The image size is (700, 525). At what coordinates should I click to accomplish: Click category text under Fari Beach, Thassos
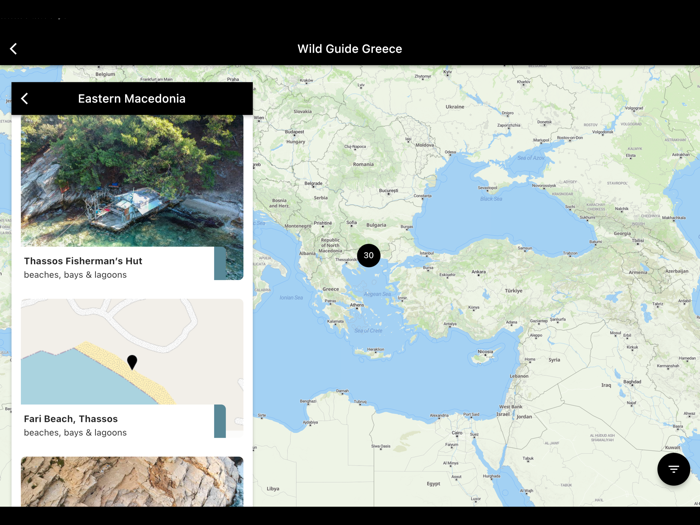(x=75, y=433)
